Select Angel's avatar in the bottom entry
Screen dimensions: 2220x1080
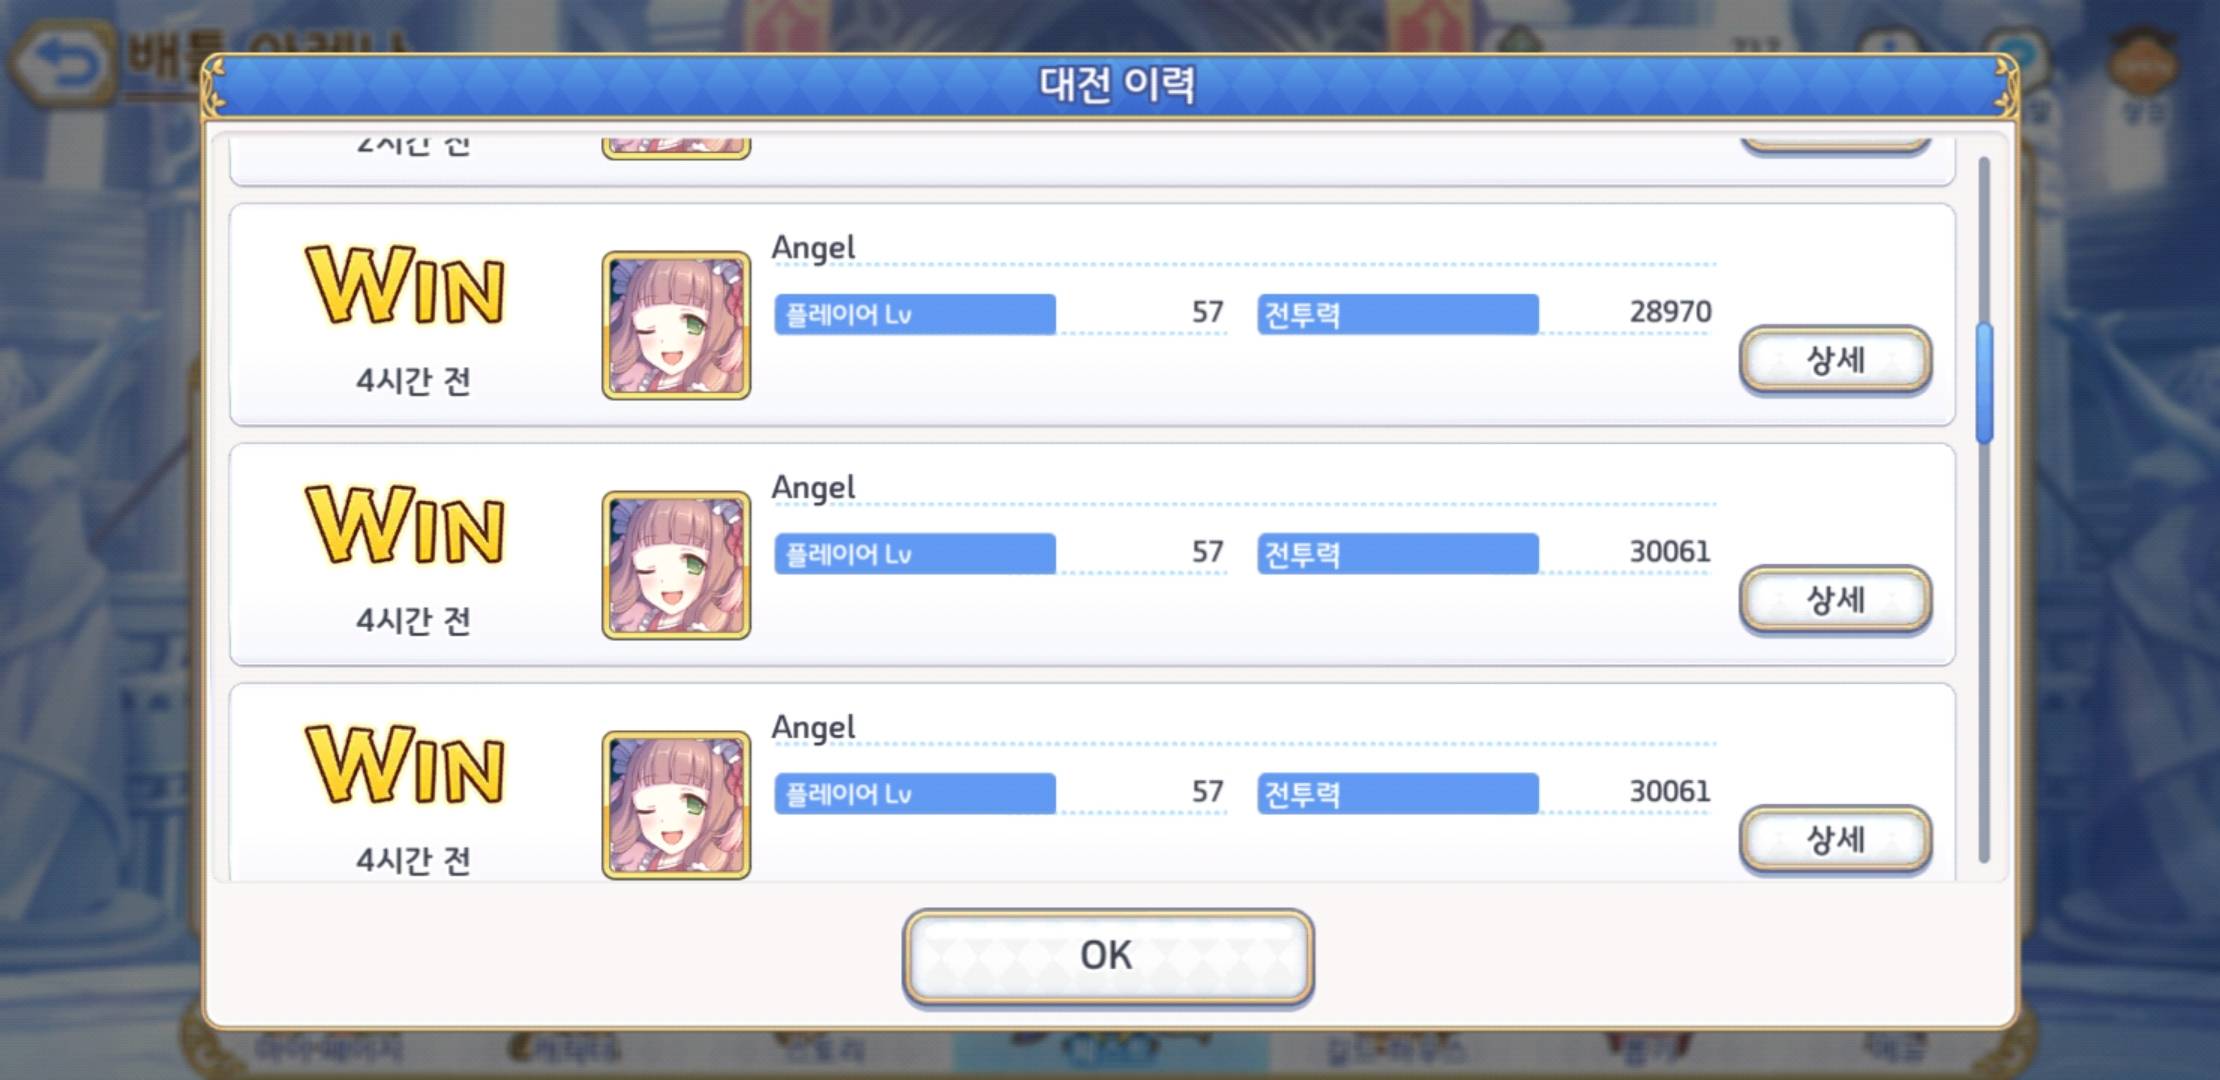(676, 805)
